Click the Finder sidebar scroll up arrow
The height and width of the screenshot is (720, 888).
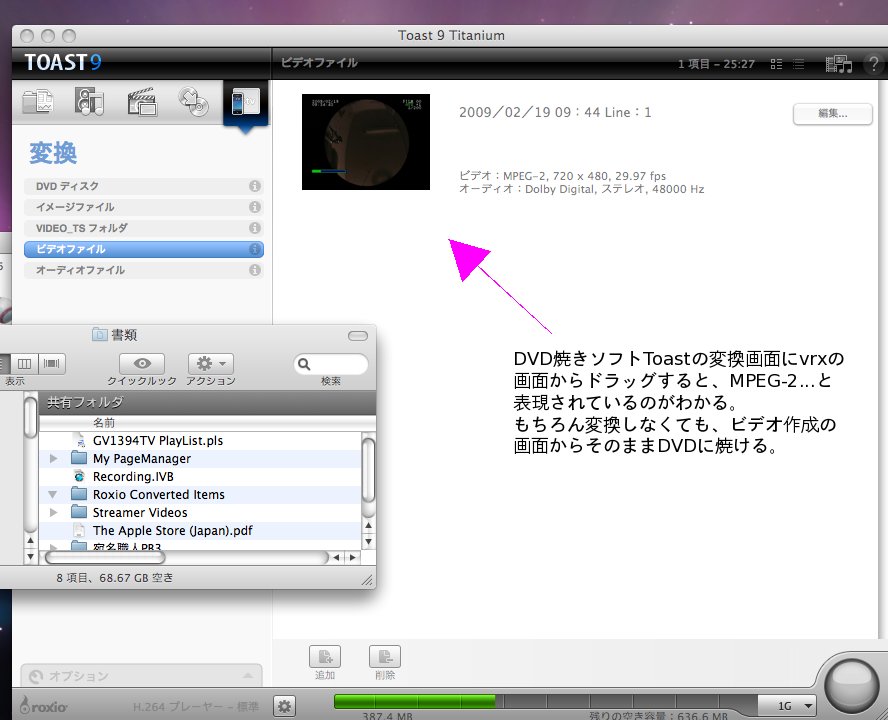point(31,541)
